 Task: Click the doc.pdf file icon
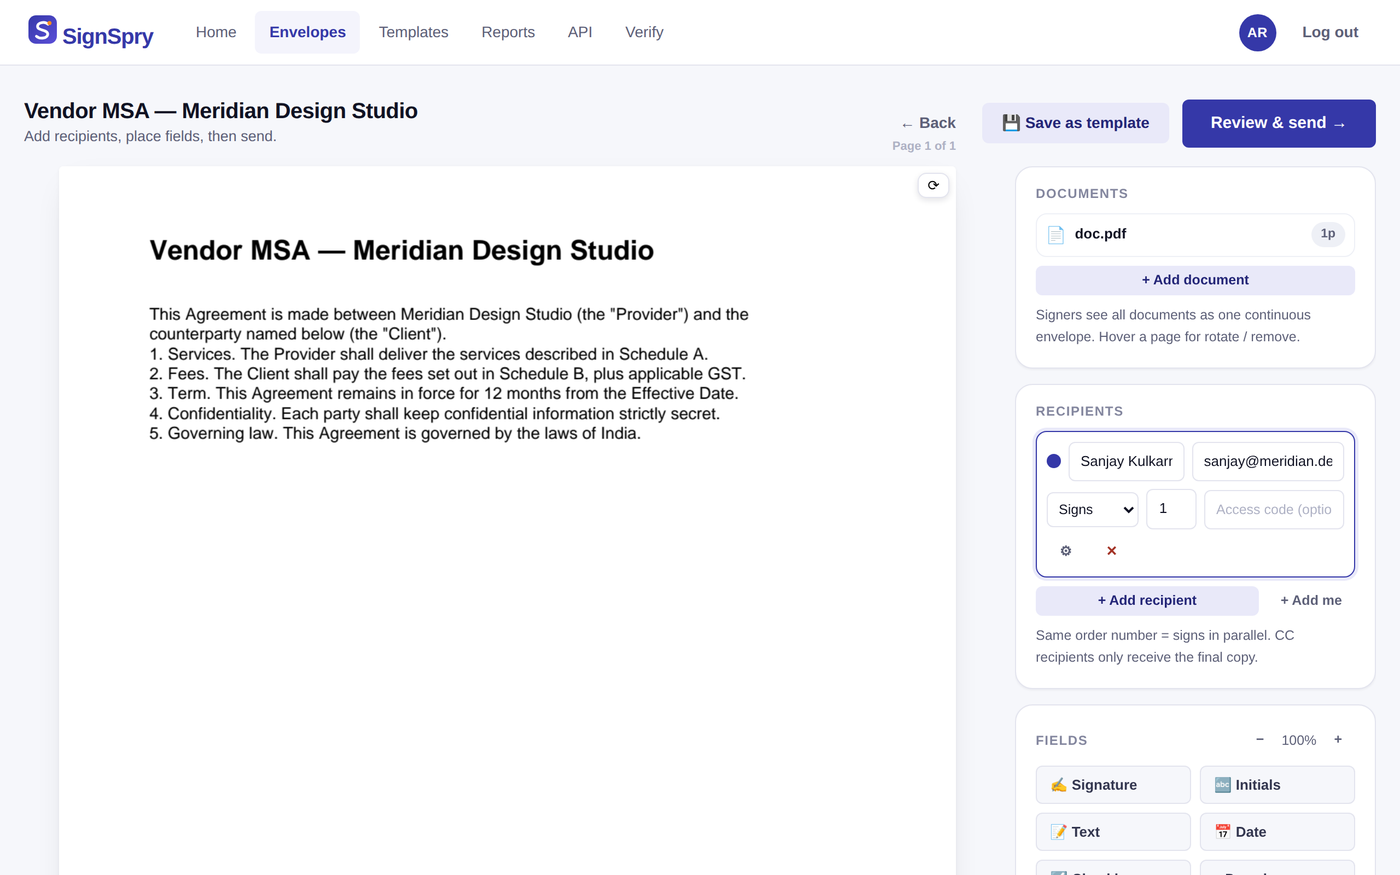(1056, 235)
